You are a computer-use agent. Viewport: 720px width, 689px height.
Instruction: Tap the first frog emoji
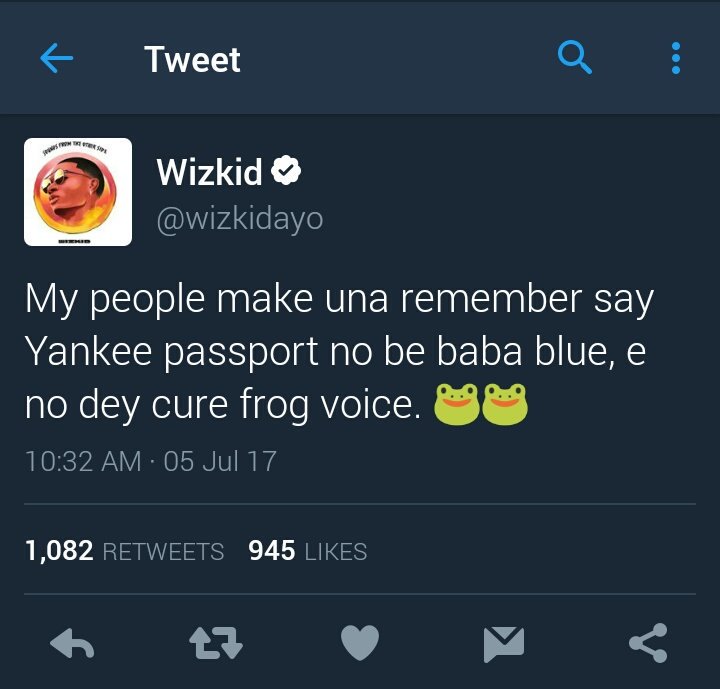coord(457,404)
